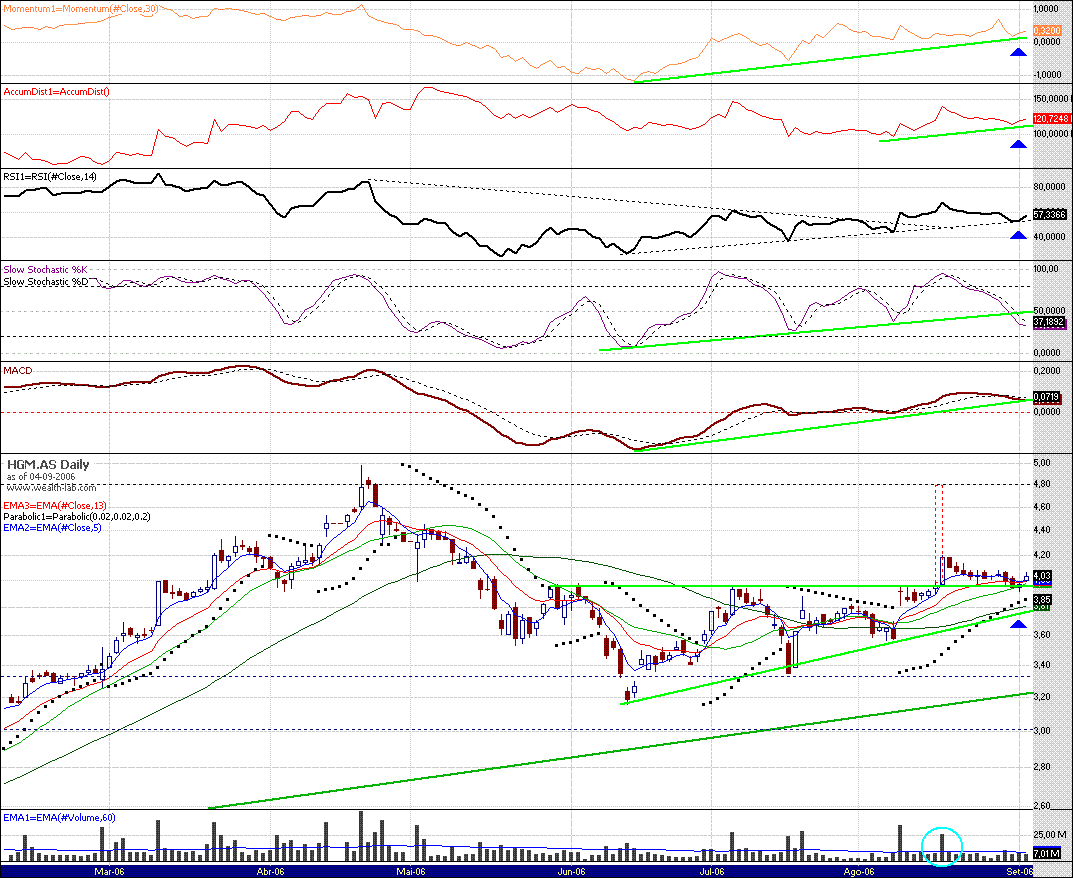Click the 4,40 price axis label

tap(1042, 530)
